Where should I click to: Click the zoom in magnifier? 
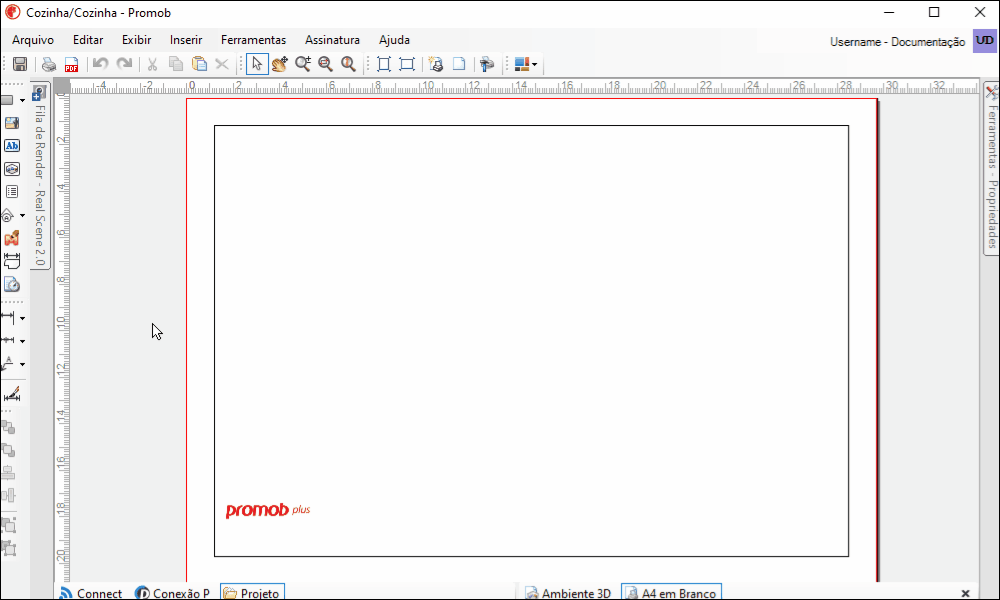point(302,64)
